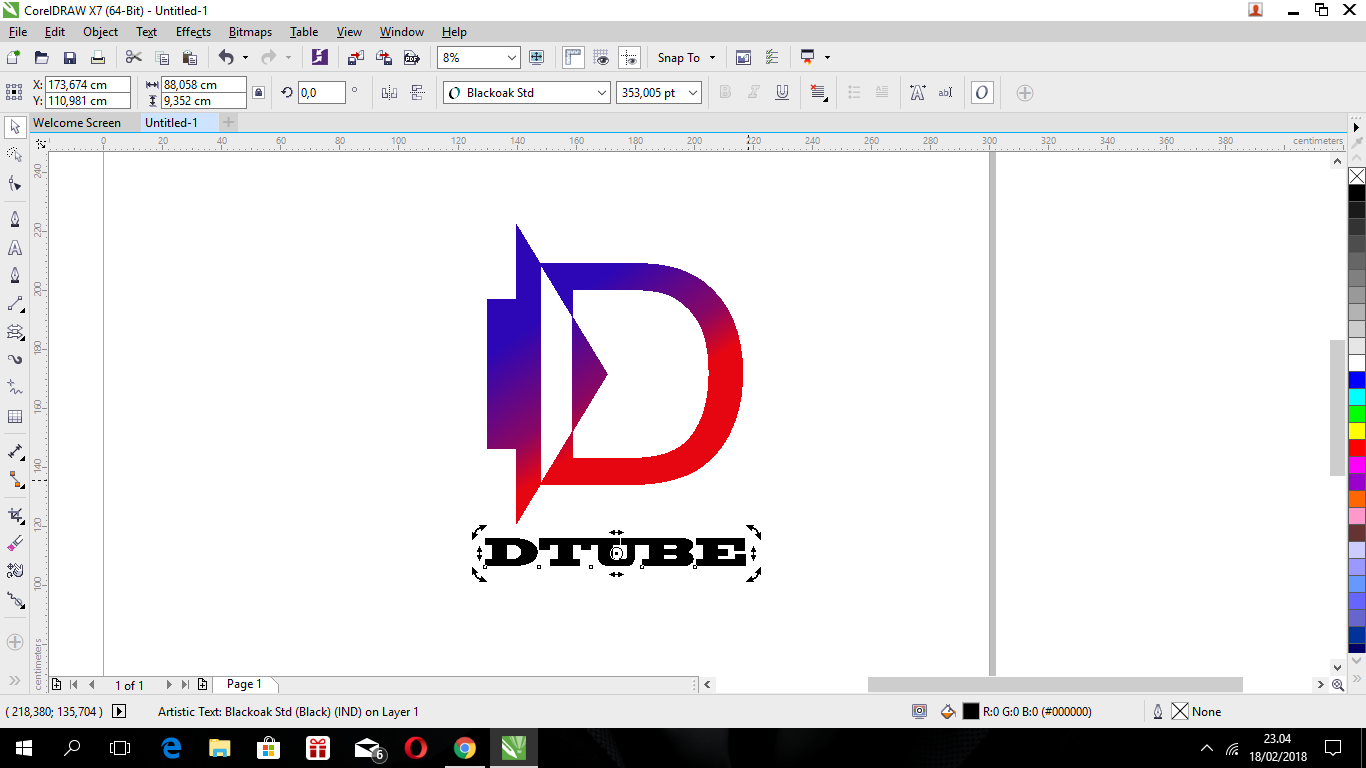Toggle italic formatting
This screenshot has width=1366, height=768.
pyautogui.click(x=754, y=93)
